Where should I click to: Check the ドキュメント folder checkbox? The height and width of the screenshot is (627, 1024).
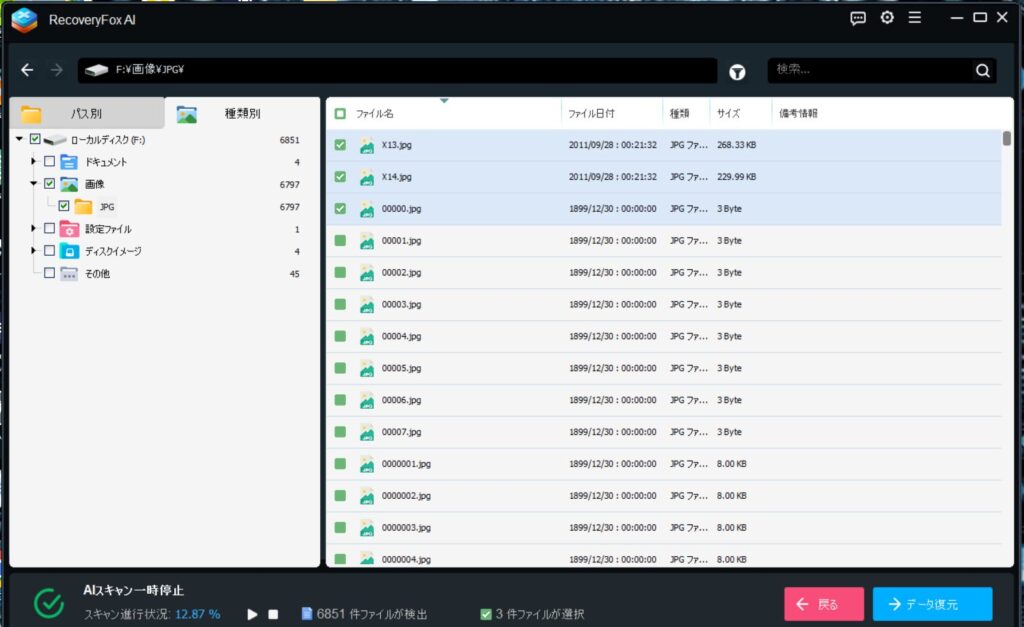coord(49,161)
